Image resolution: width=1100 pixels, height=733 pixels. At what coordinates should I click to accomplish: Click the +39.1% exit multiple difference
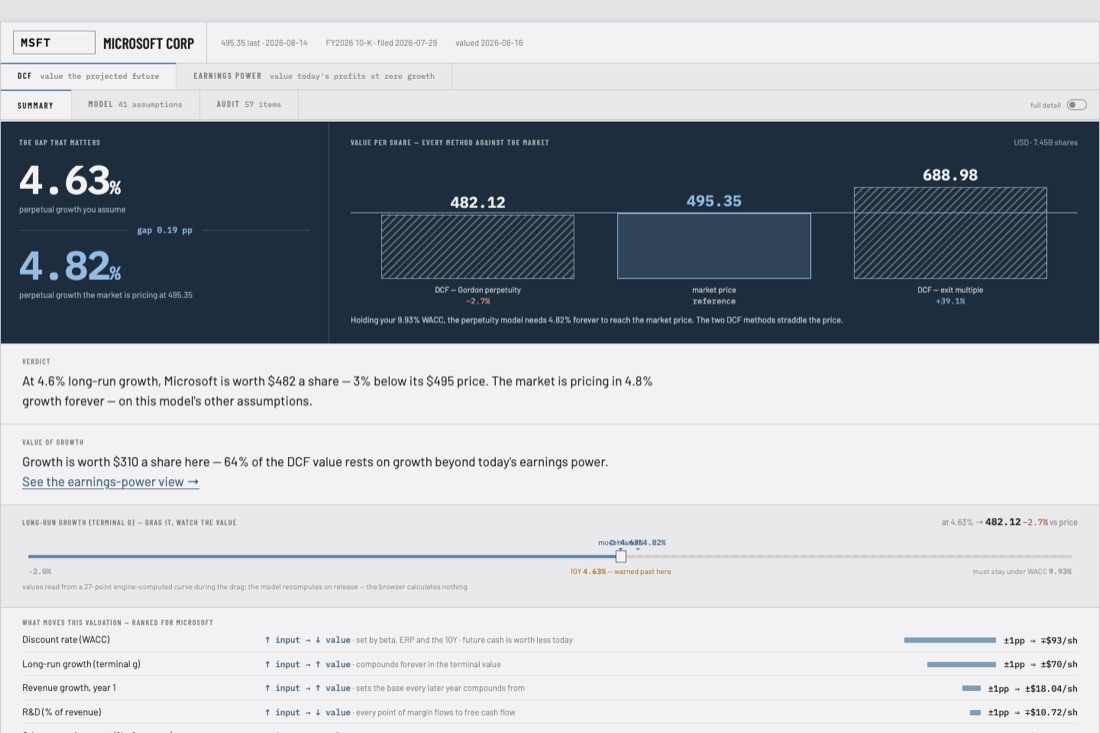click(x=950, y=301)
